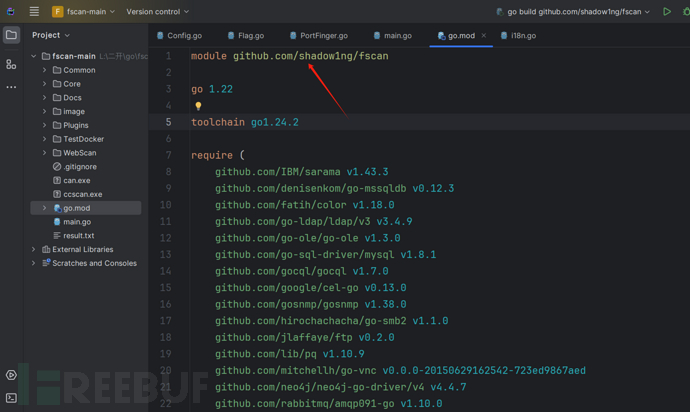The width and height of the screenshot is (690, 412).
Task: Close the go.mod editor tab
Action: click(484, 36)
